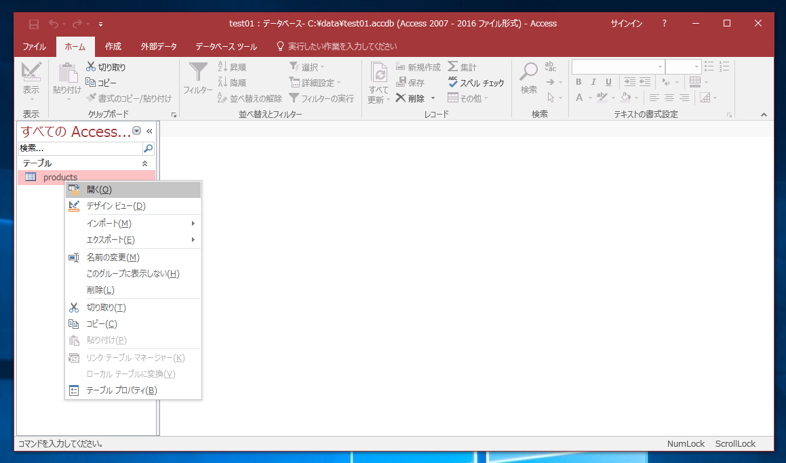Open the ファイル tab
Viewport: 786px width, 463px height.
click(34, 47)
